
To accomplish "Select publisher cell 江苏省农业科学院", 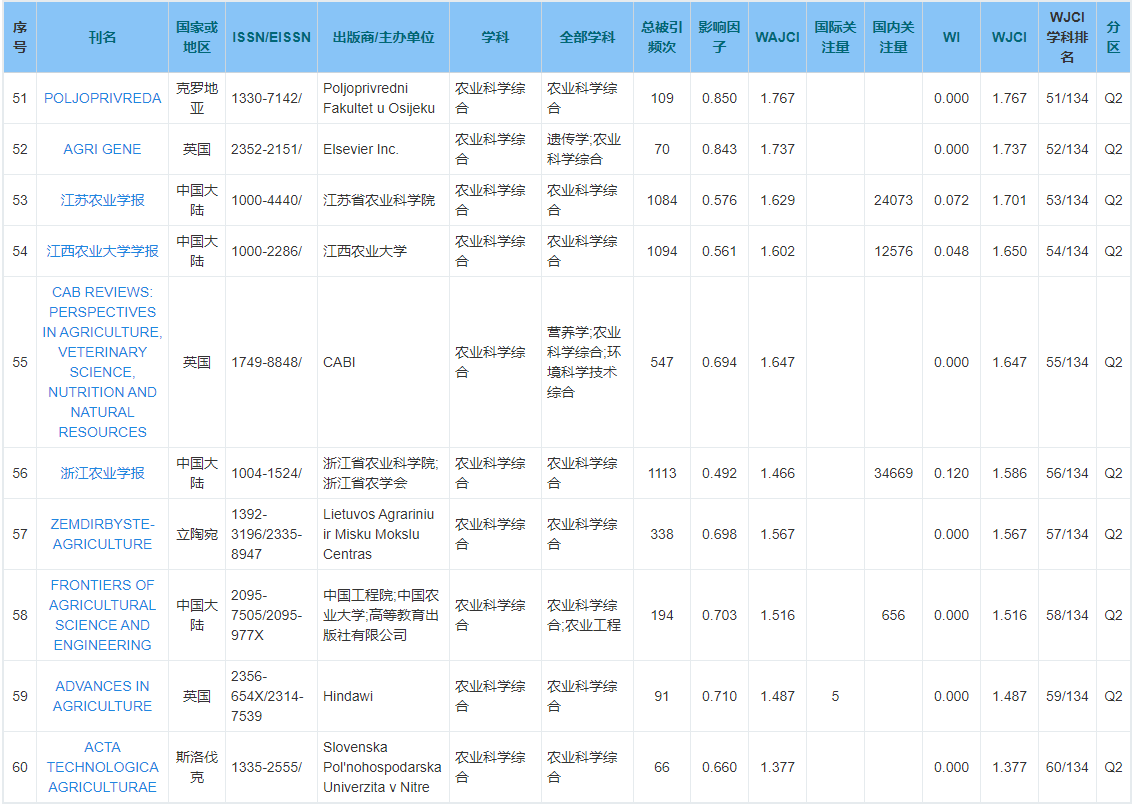I will pos(383,200).
